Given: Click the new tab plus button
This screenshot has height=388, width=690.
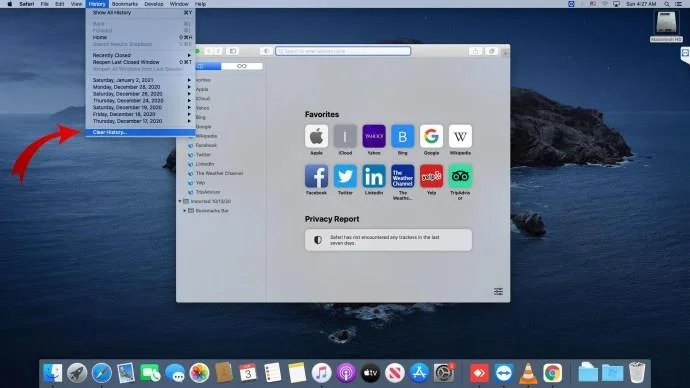Looking at the screenshot, I should tap(505, 52).
